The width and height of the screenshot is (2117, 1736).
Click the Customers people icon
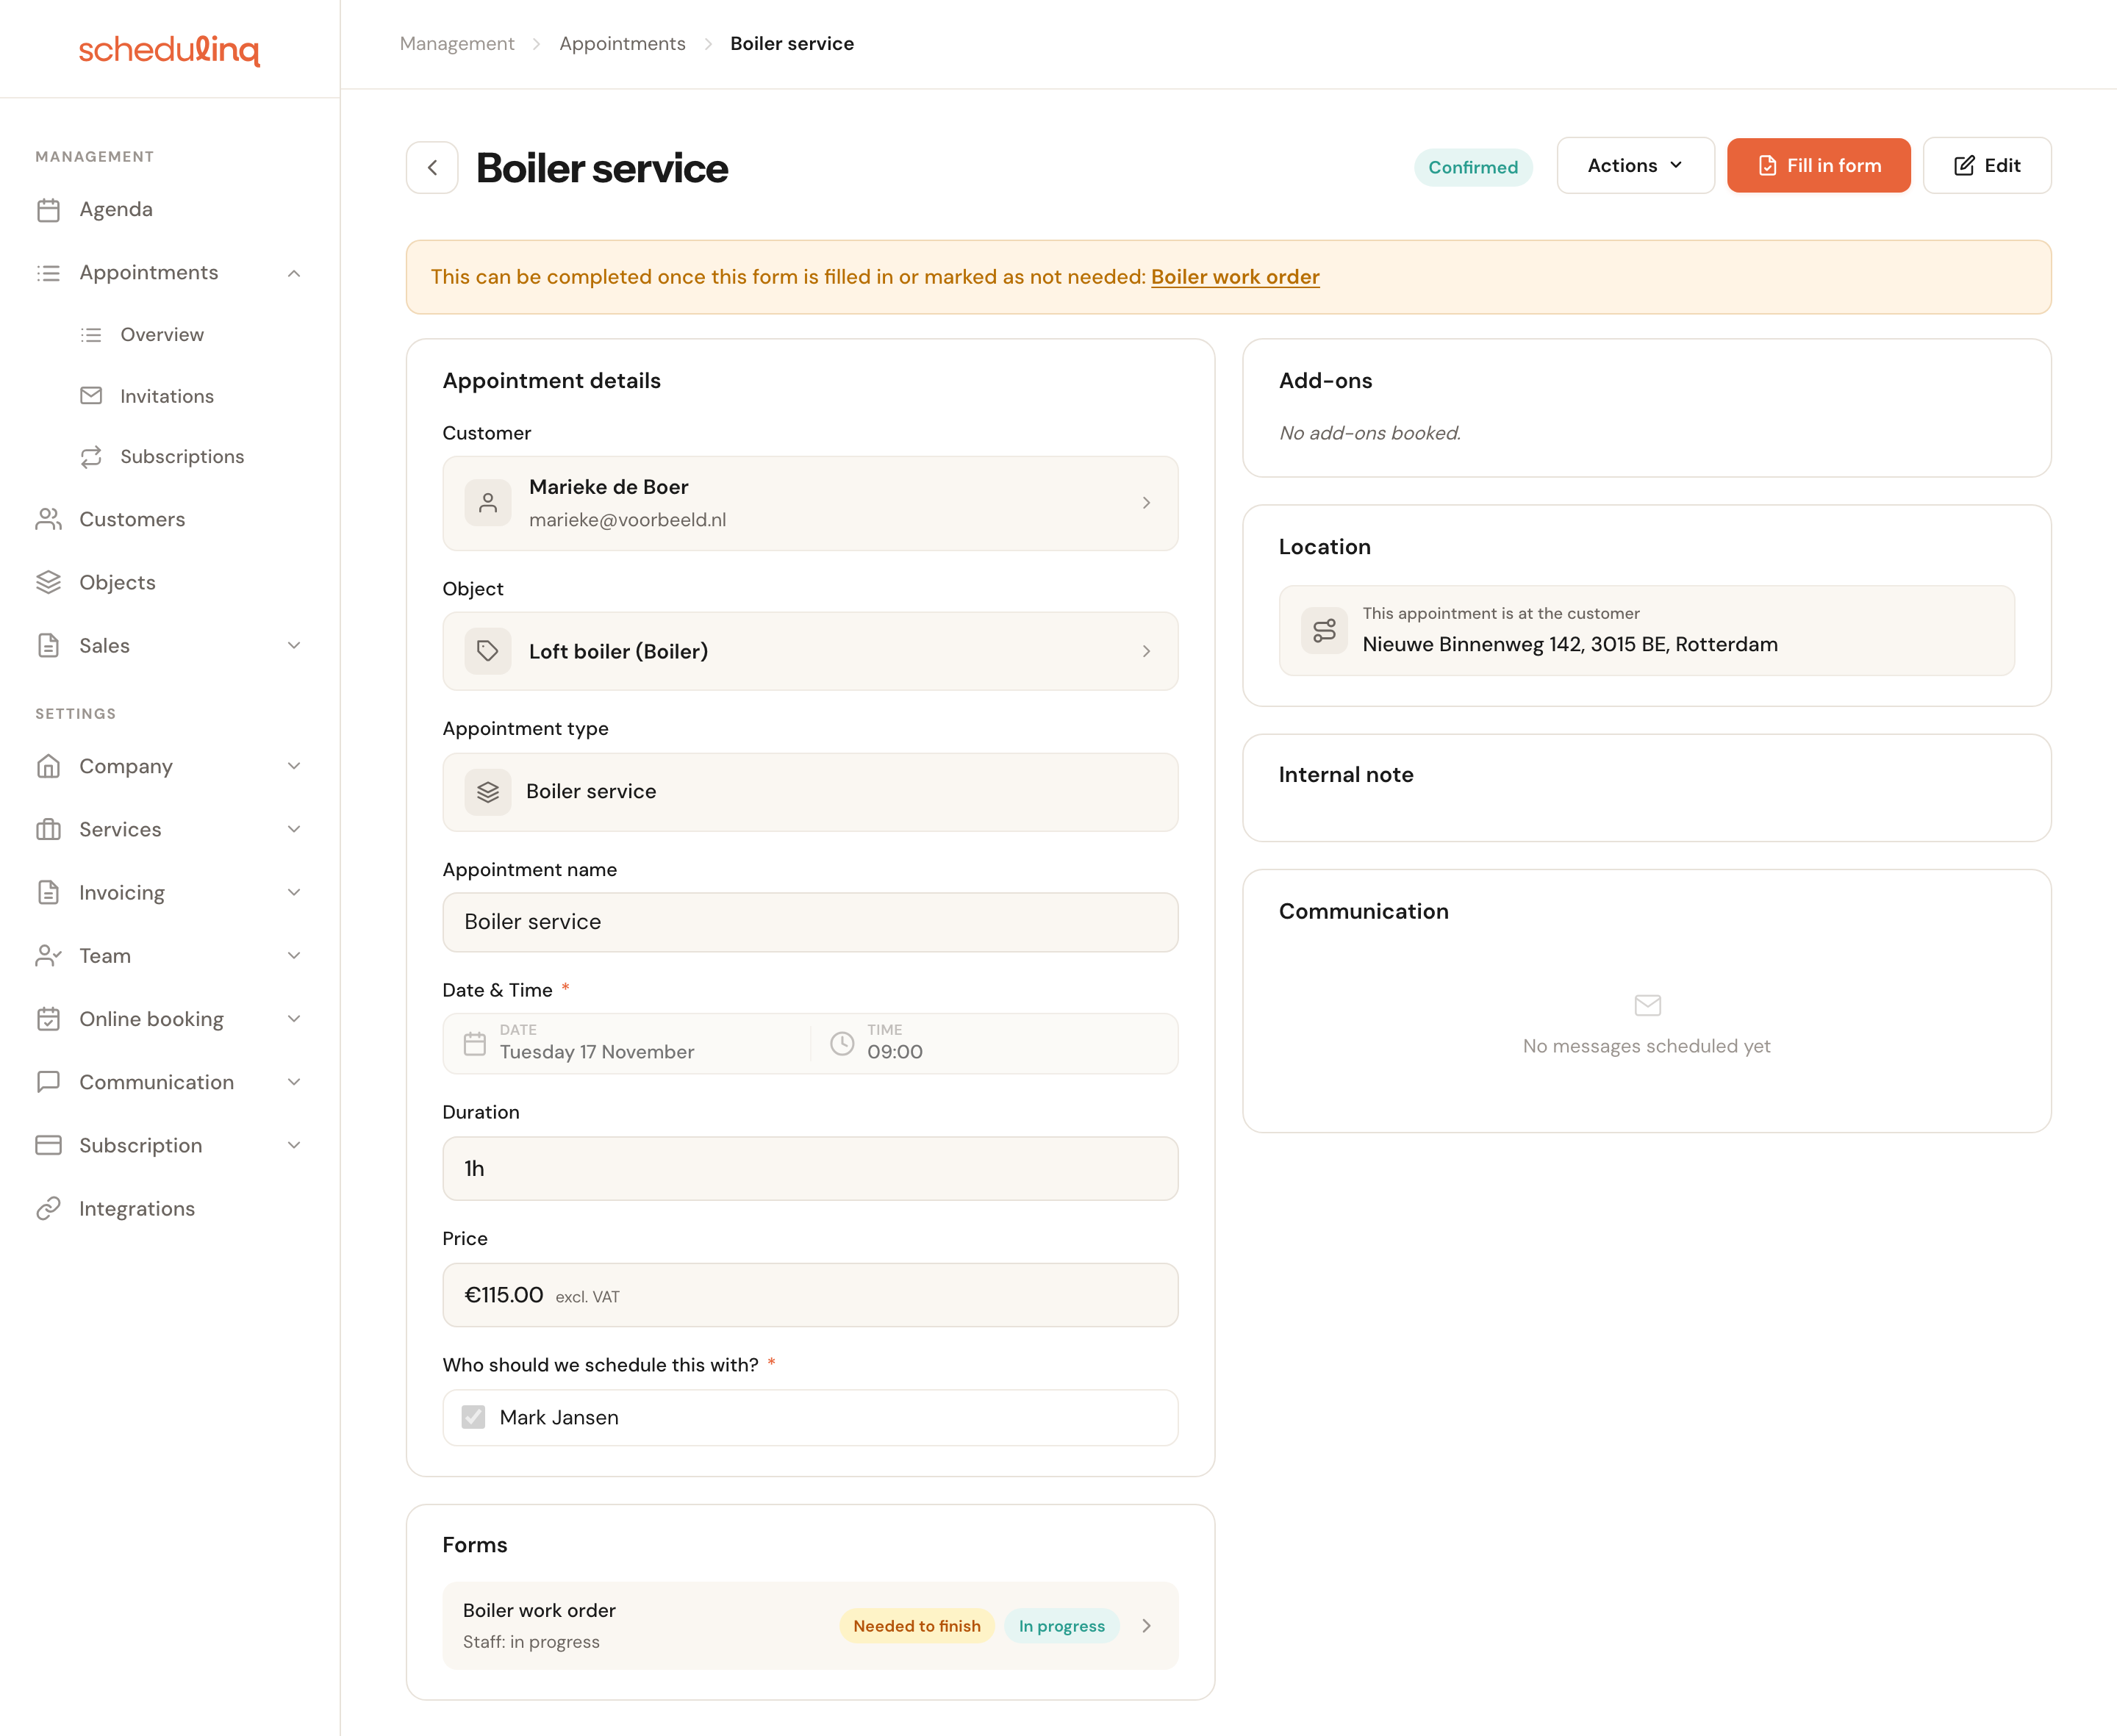click(48, 520)
